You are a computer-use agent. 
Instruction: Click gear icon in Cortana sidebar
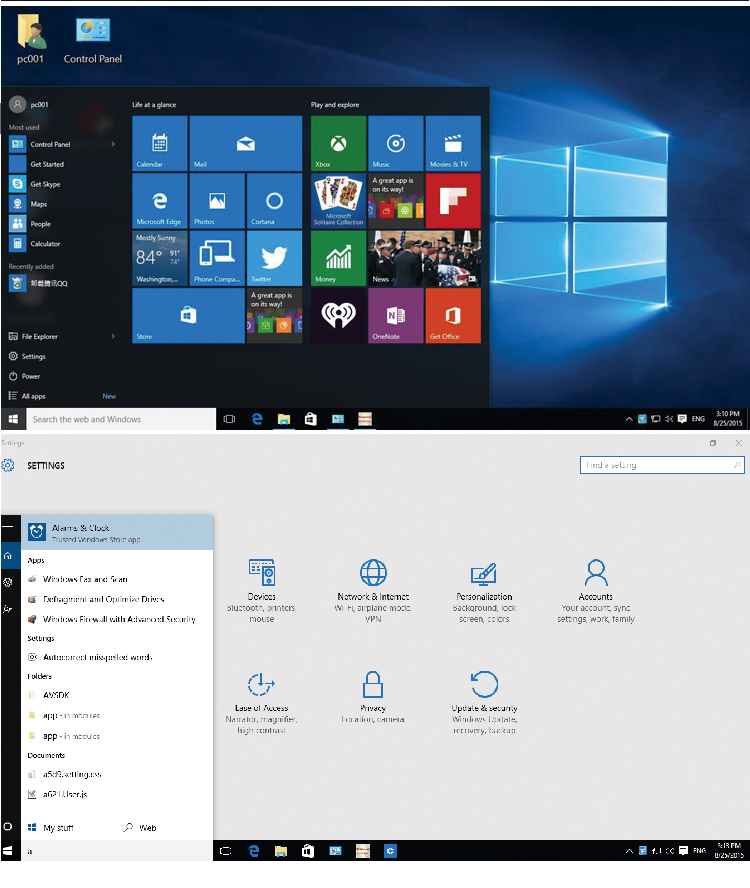pos(8,582)
